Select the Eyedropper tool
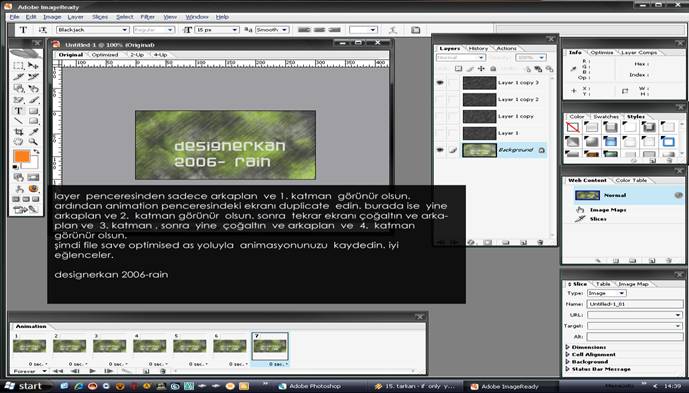This screenshot has width=689, height=393. coord(33,131)
